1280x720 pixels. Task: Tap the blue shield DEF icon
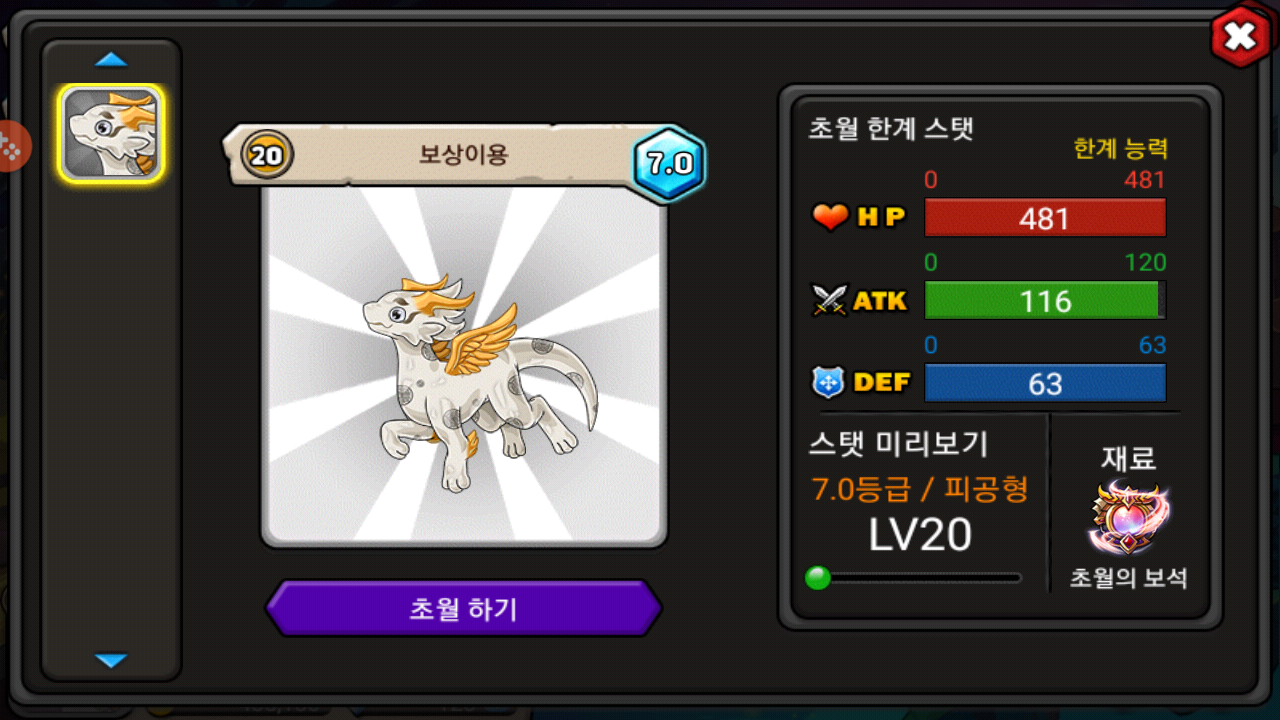click(x=829, y=383)
